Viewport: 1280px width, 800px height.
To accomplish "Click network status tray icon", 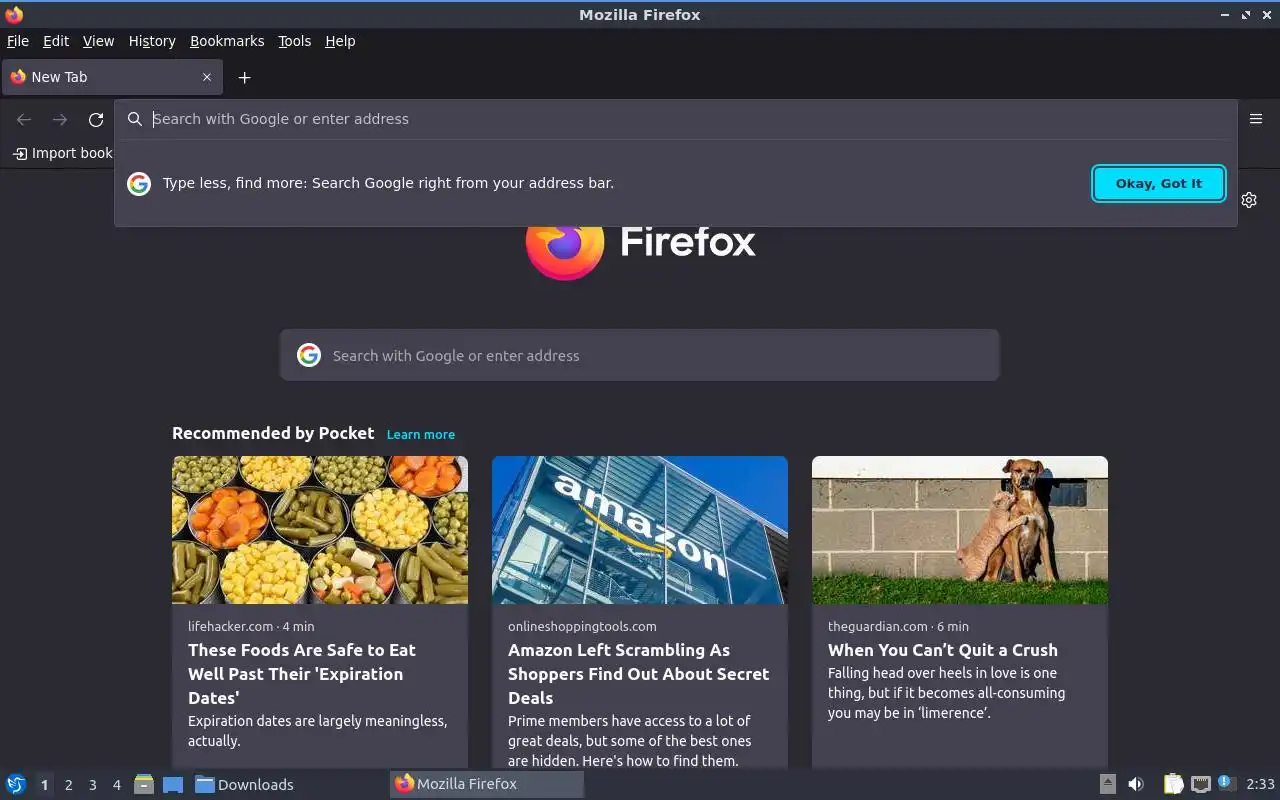I will 1201,784.
